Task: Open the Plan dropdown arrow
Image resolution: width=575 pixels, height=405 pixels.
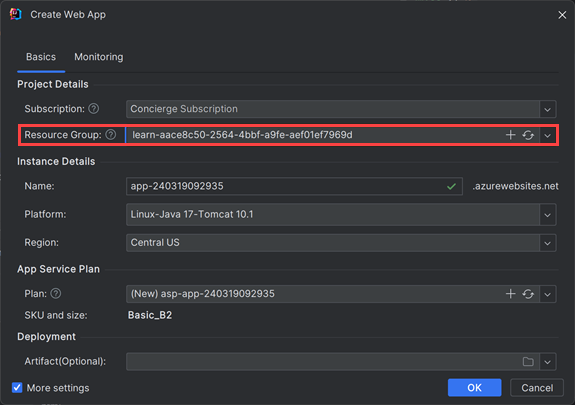Action: (x=547, y=294)
